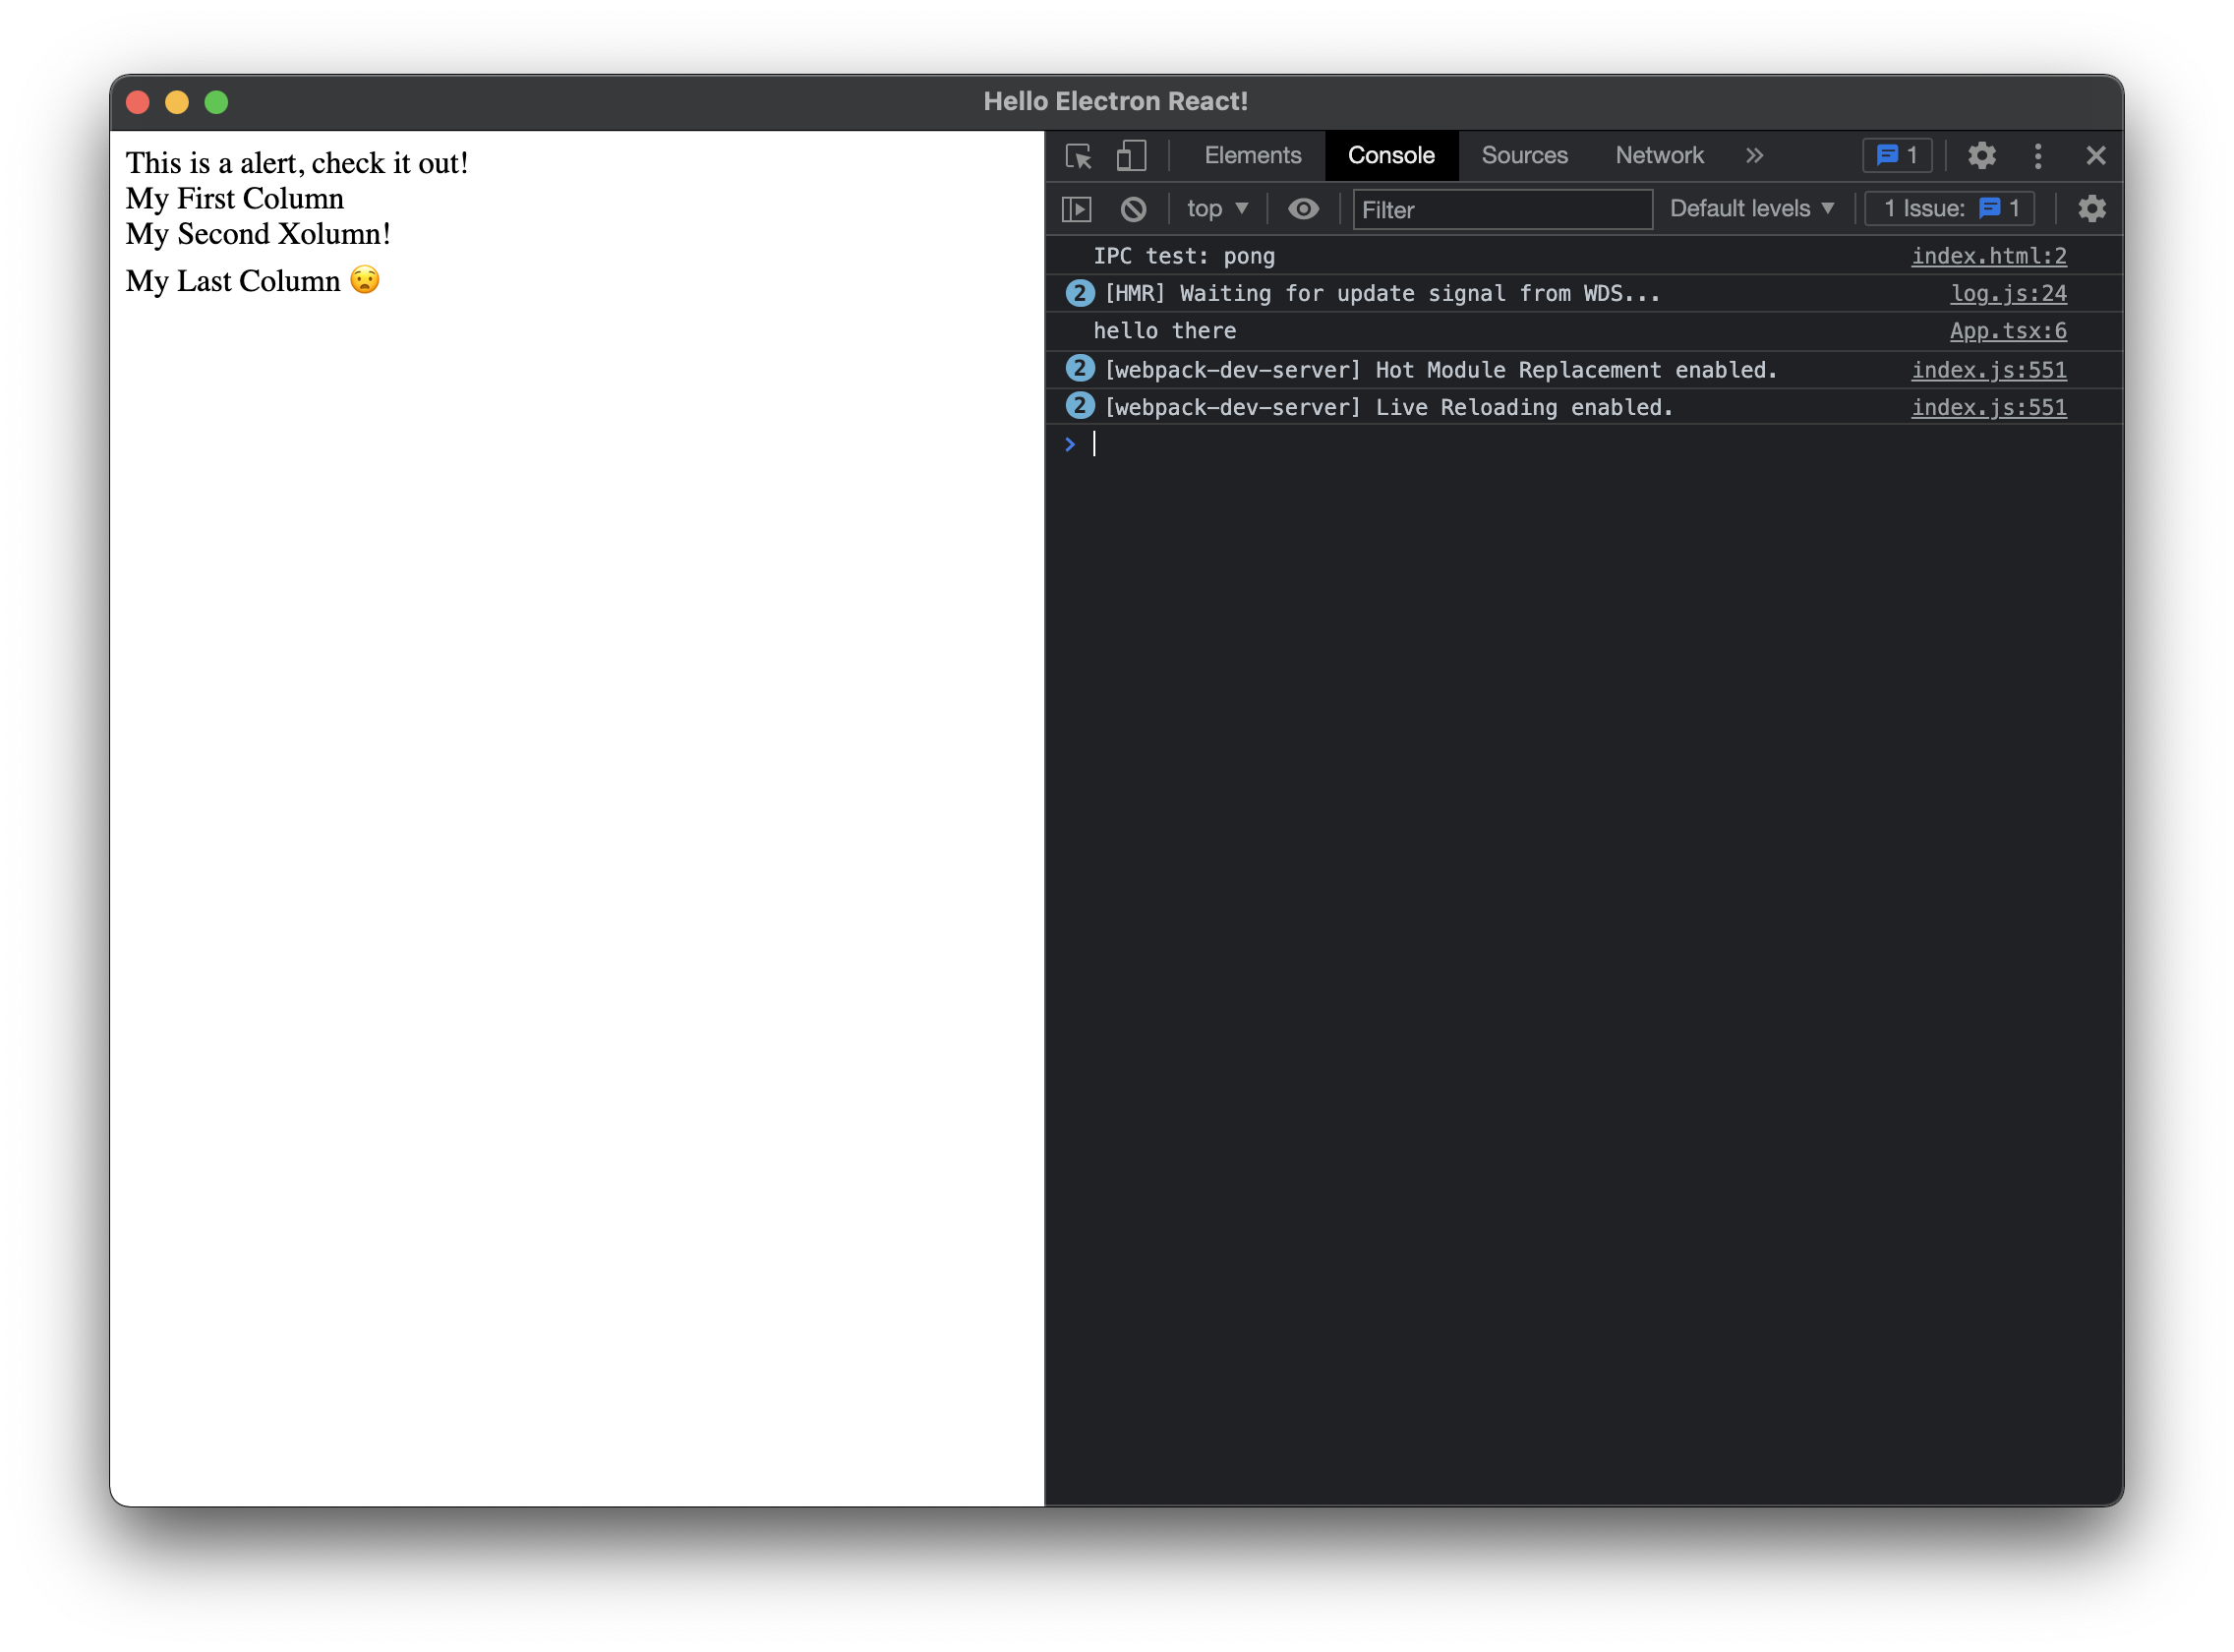Focus the console Filter input field
This screenshot has width=2234, height=1652.
pyautogui.click(x=1501, y=210)
